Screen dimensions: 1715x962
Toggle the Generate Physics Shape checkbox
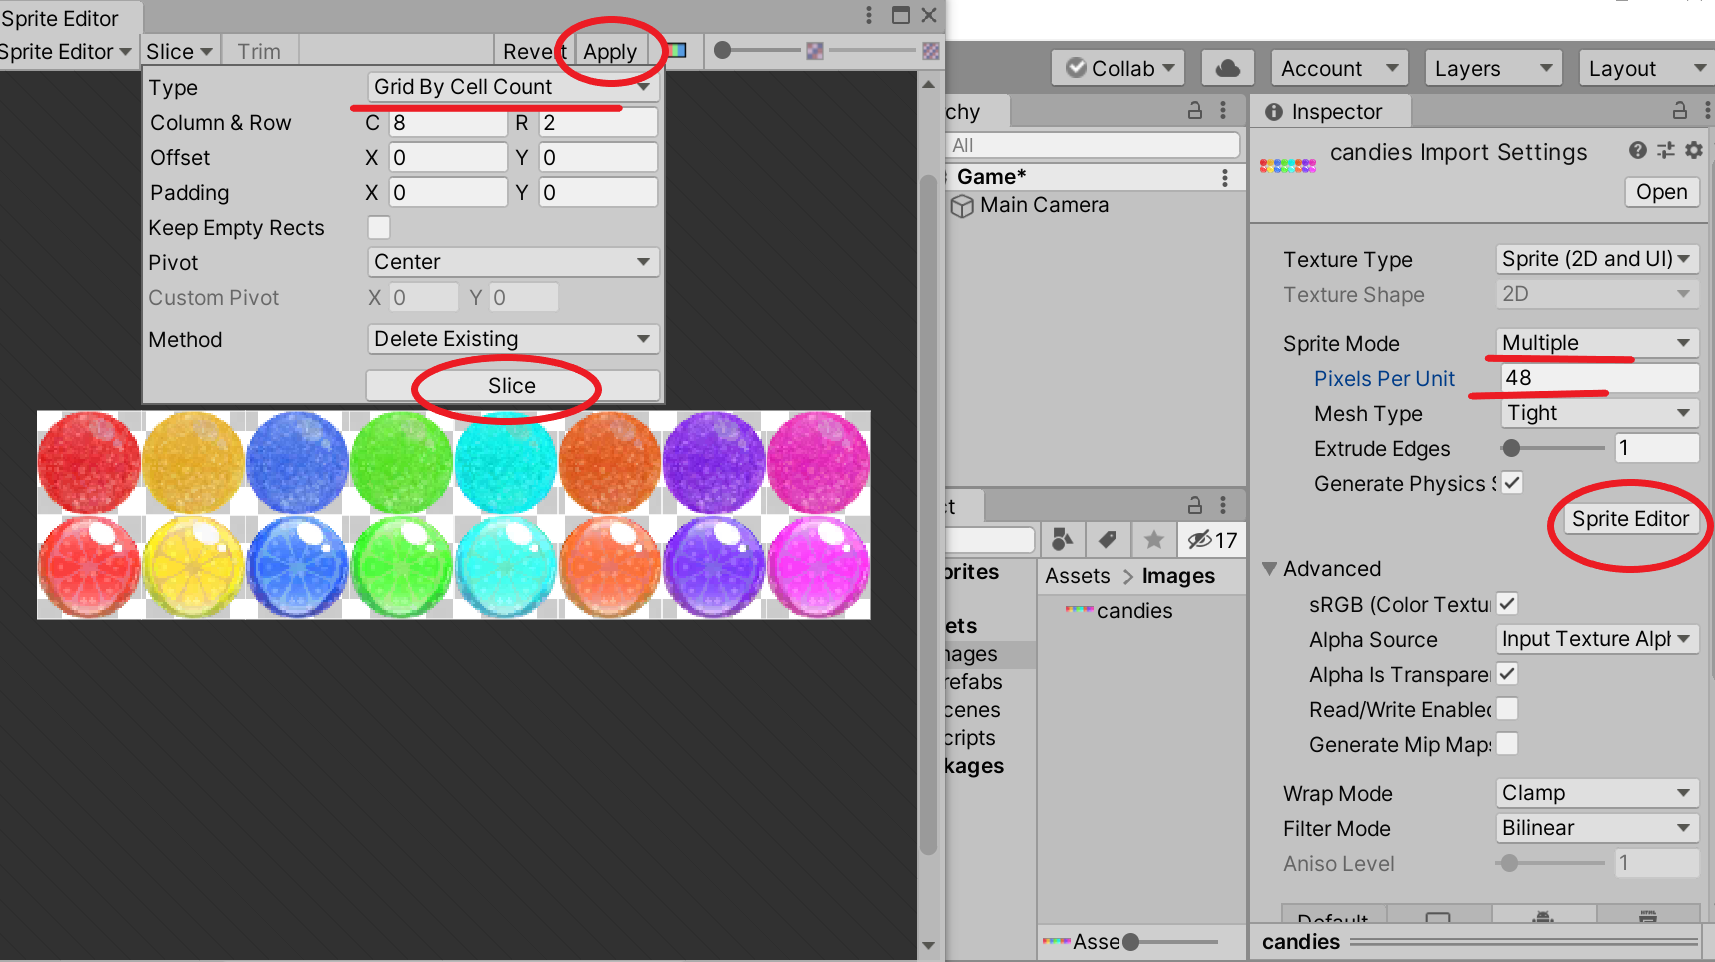(x=1512, y=483)
